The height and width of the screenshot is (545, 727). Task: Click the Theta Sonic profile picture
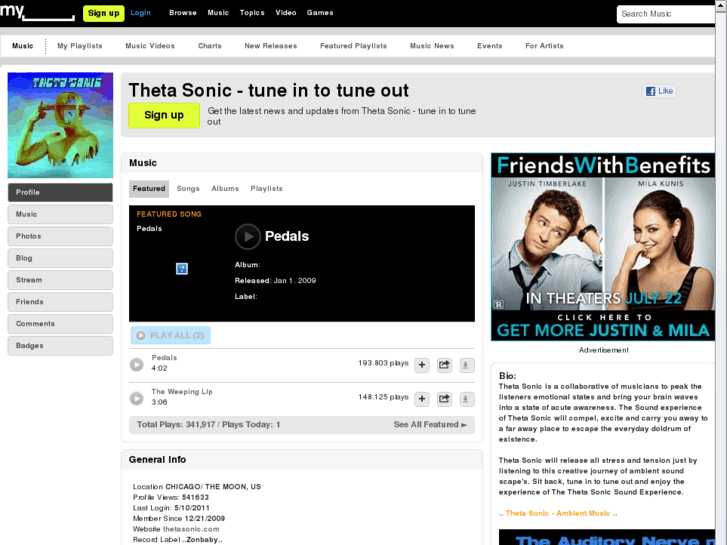(60, 125)
